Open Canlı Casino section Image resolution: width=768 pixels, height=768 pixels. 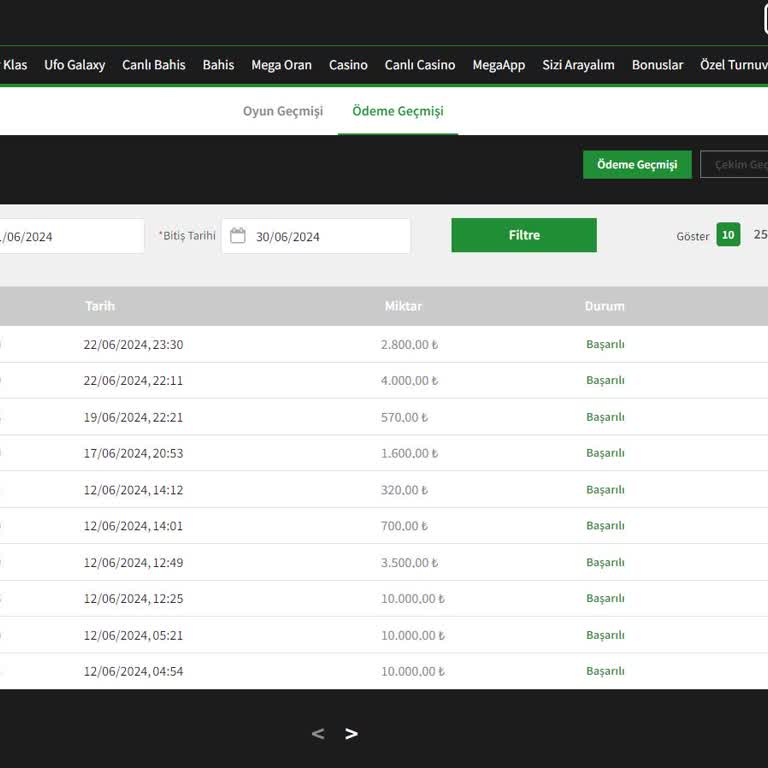(x=420, y=65)
